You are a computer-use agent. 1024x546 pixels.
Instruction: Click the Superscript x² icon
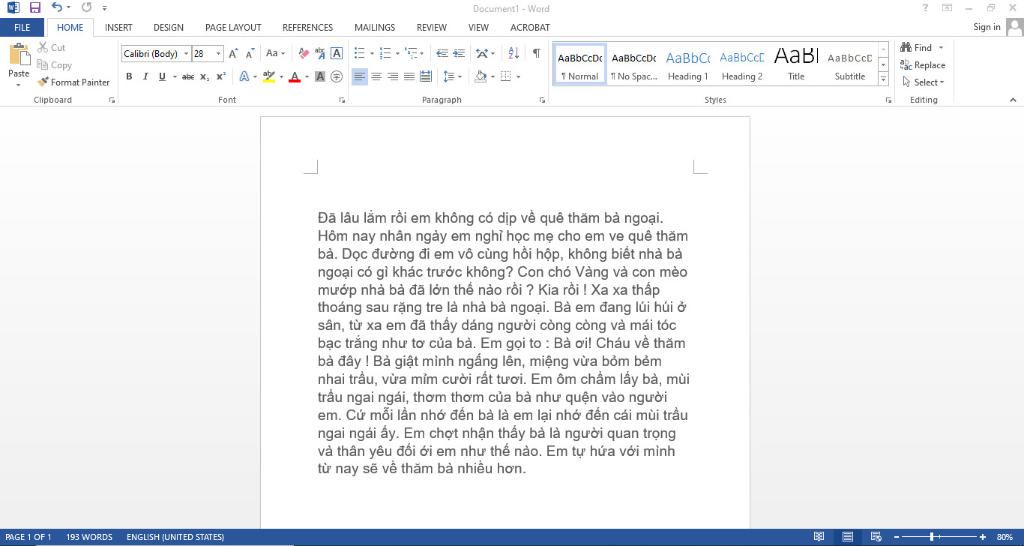tap(221, 76)
